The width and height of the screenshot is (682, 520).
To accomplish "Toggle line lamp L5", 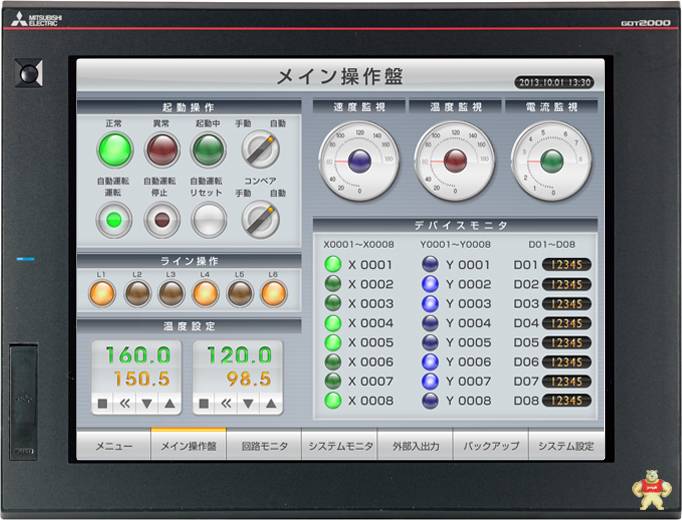I will (240, 293).
